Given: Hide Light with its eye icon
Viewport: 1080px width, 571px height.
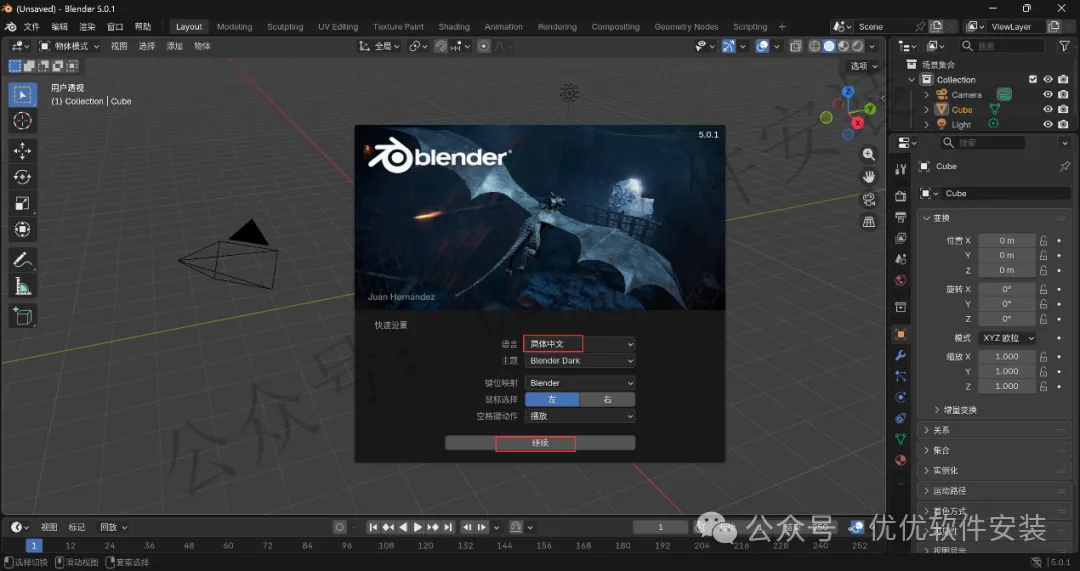Looking at the screenshot, I should point(1048,125).
